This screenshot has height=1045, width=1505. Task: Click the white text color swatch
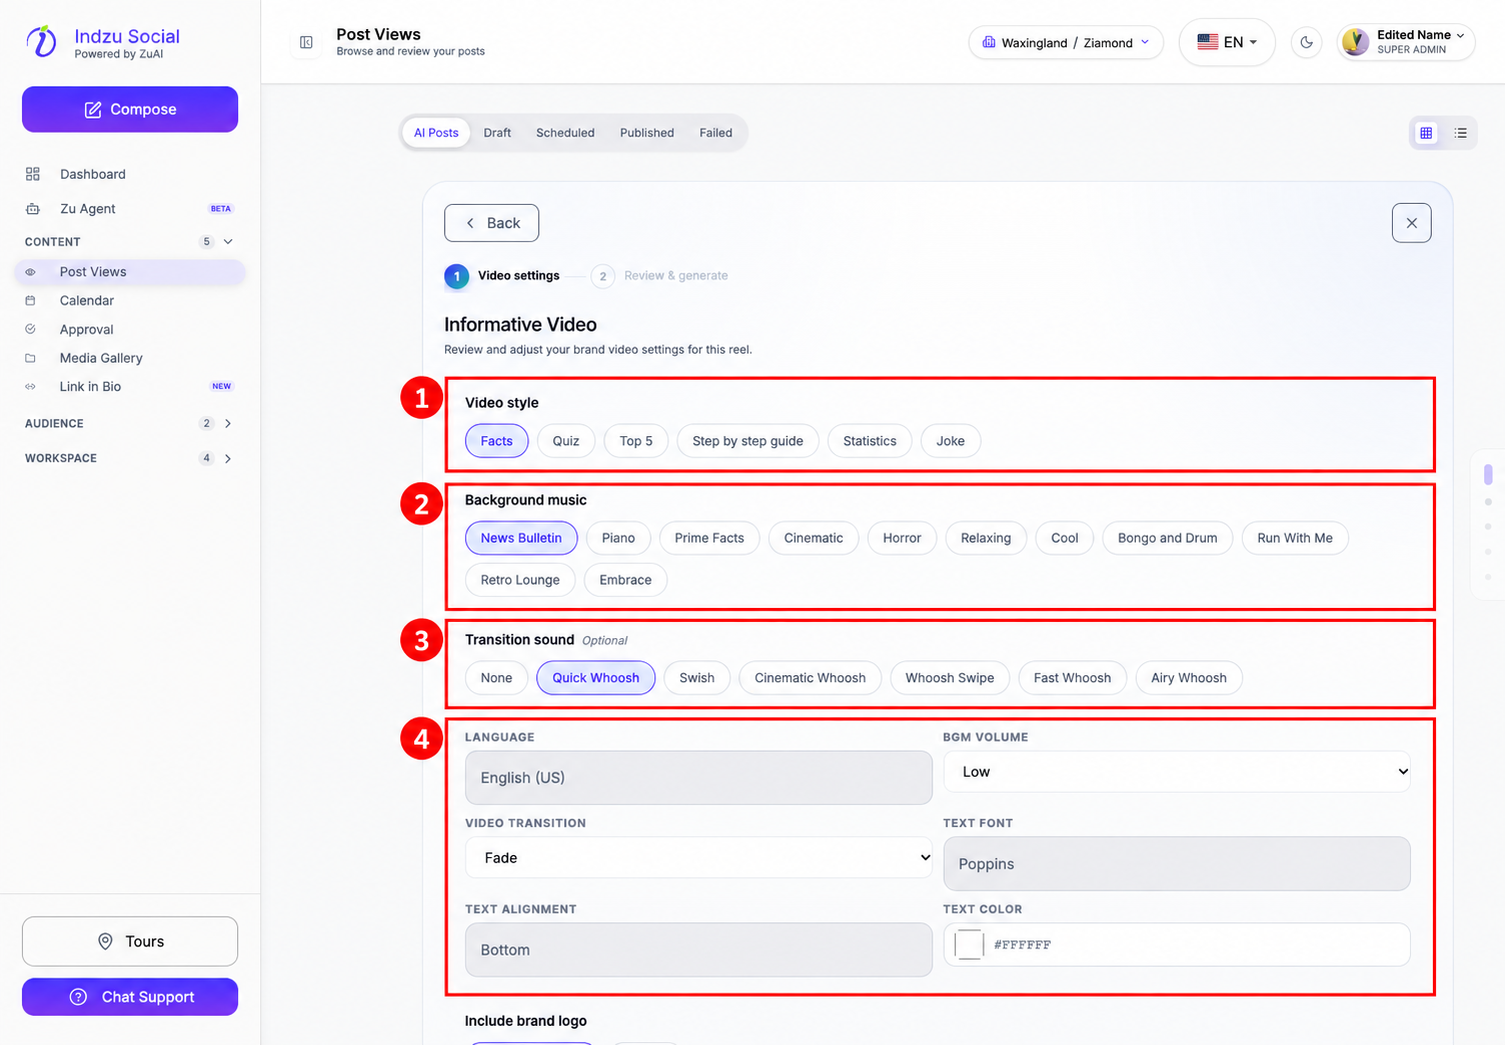[969, 944]
